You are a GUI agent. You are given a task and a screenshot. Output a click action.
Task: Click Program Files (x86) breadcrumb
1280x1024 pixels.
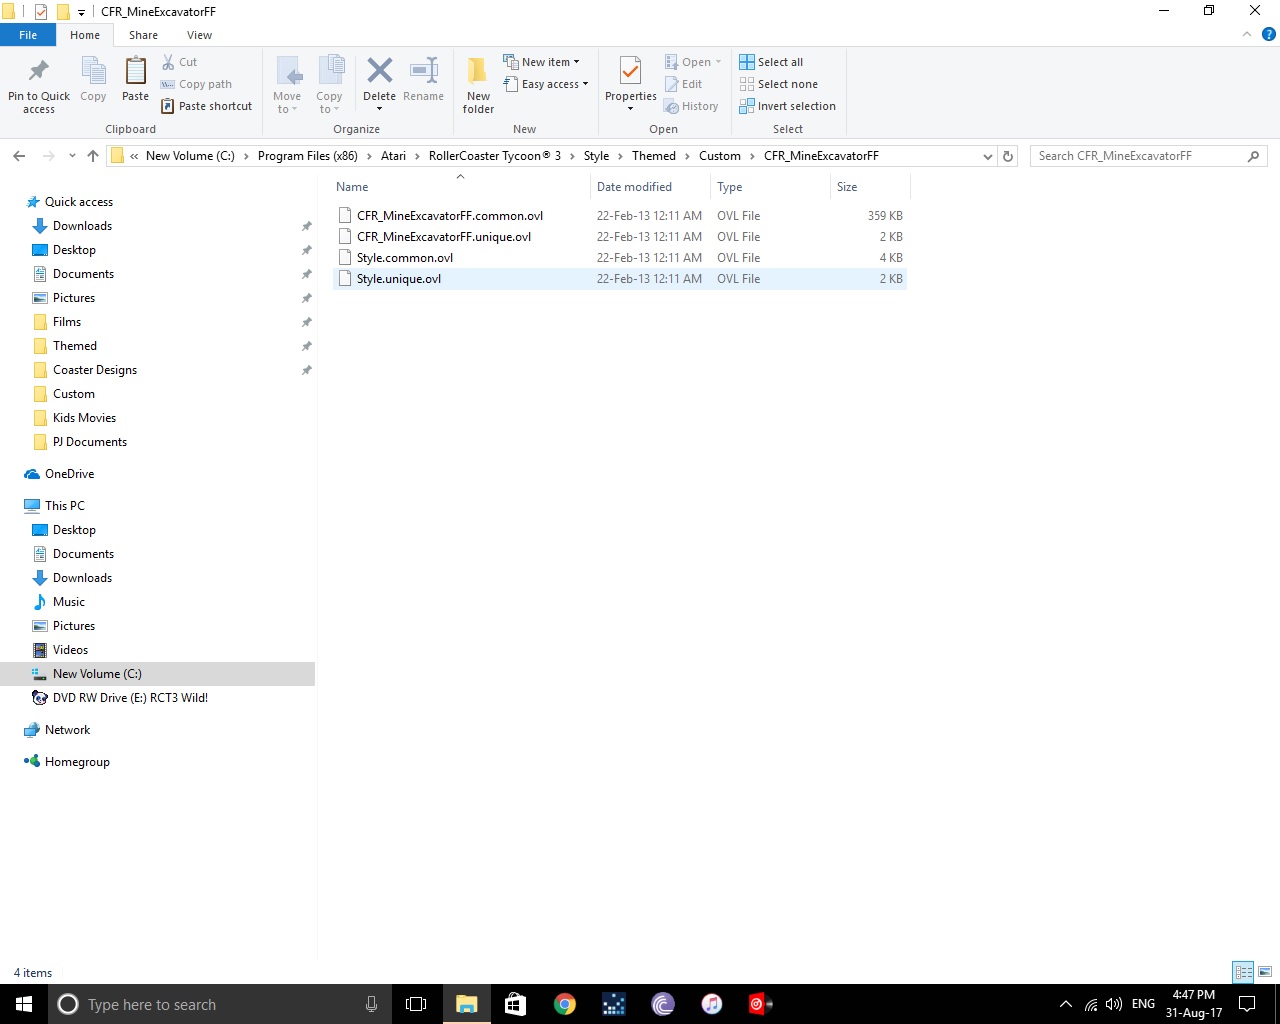coord(307,156)
